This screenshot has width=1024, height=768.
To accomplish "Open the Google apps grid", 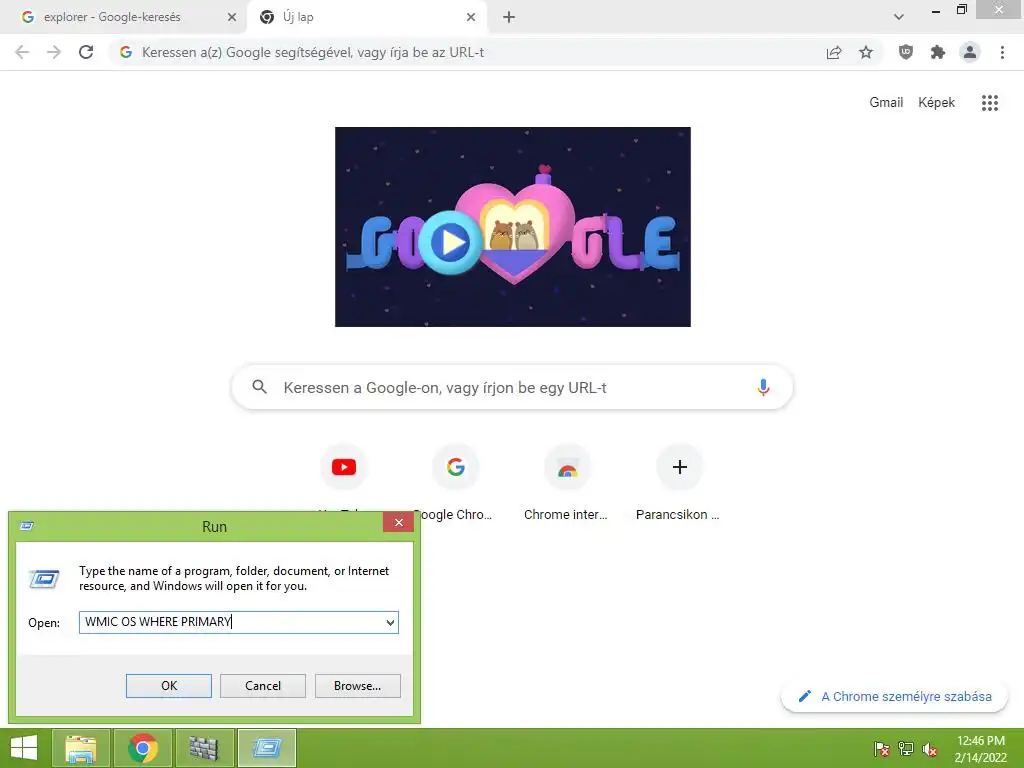I will (x=990, y=103).
